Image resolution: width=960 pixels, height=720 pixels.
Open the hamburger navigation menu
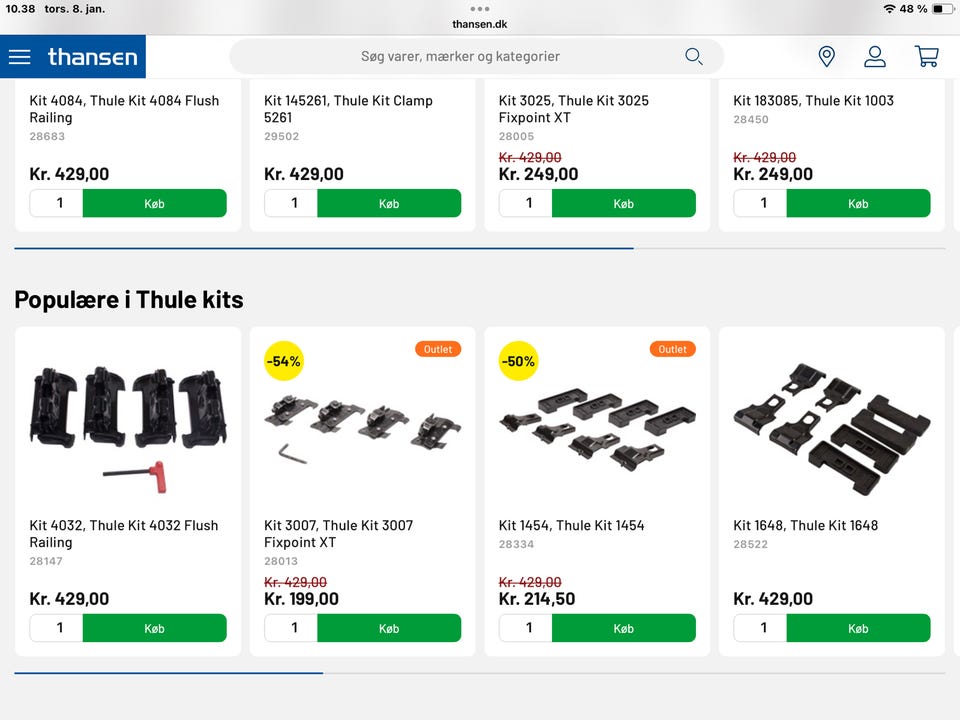[20, 57]
